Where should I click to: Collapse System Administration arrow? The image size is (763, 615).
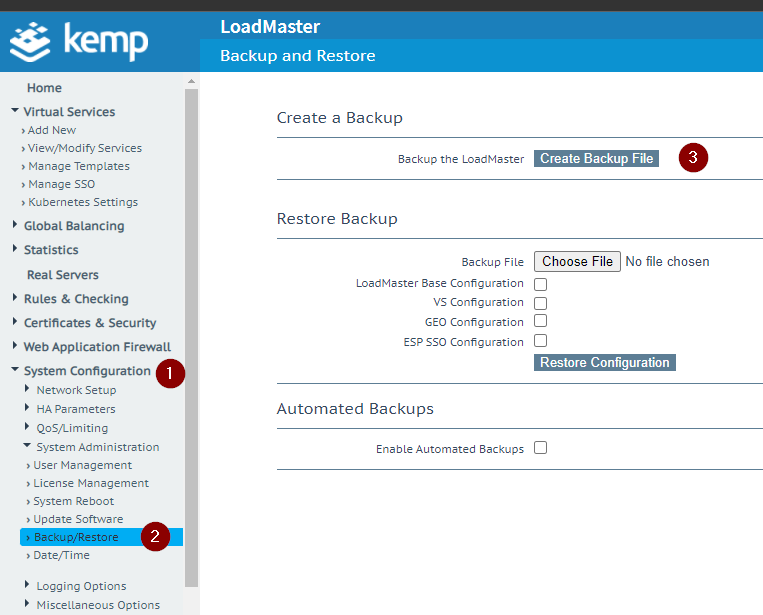coord(27,446)
